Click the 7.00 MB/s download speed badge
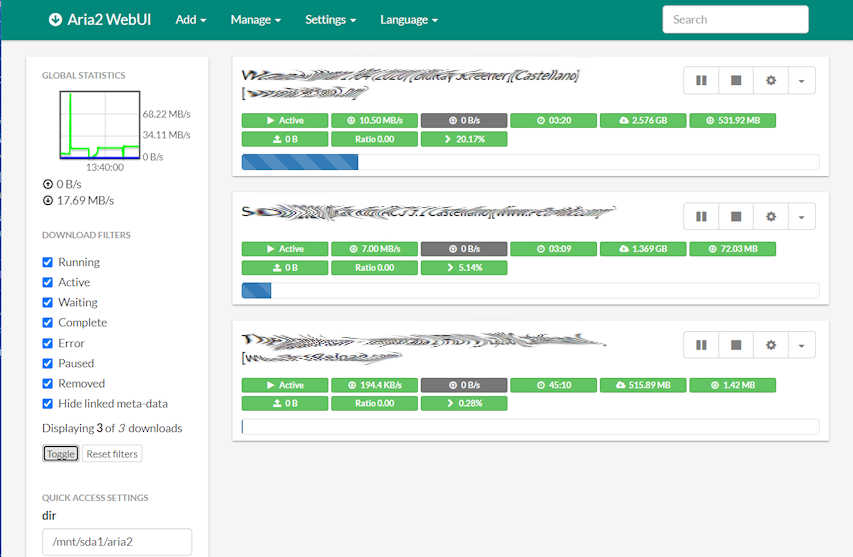Screen dimensions: 853x557 pos(374,249)
